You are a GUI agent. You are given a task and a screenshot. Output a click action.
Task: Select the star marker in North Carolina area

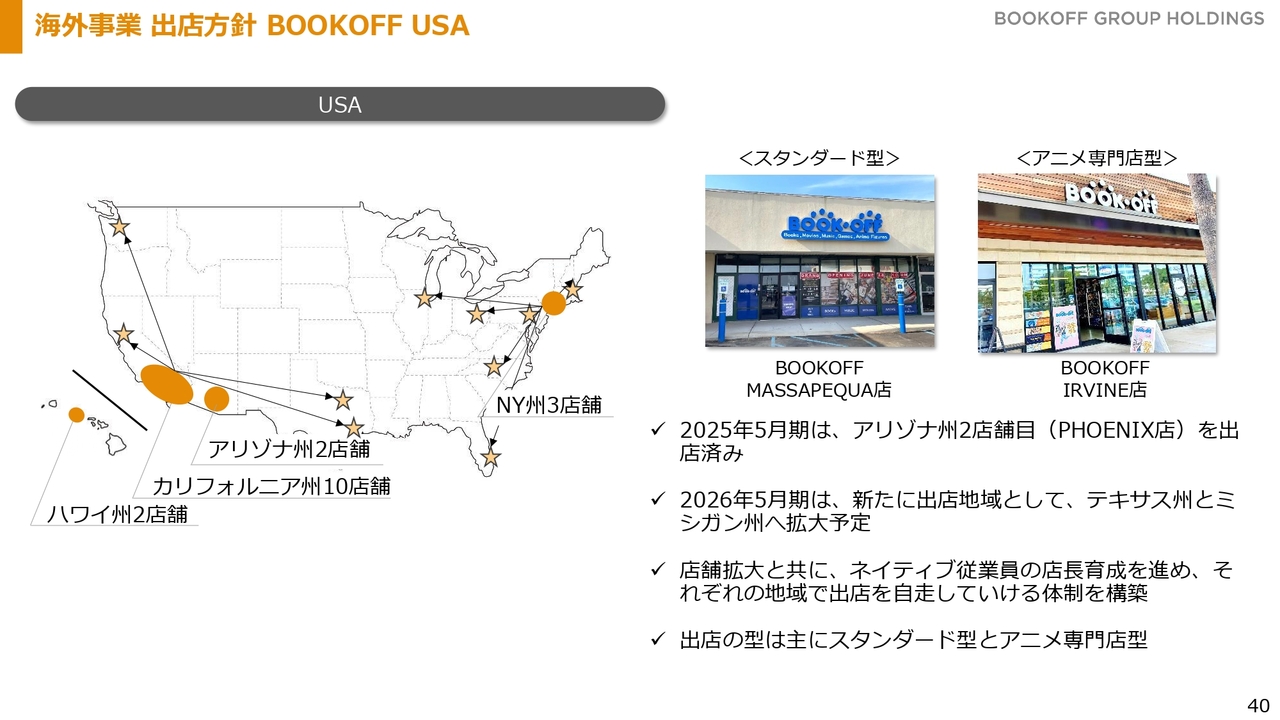click(494, 366)
